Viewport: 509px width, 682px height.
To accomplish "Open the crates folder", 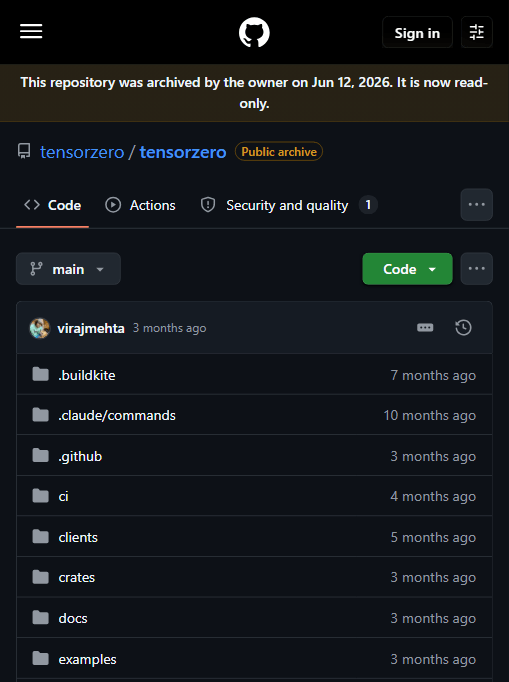I will tap(77, 578).
